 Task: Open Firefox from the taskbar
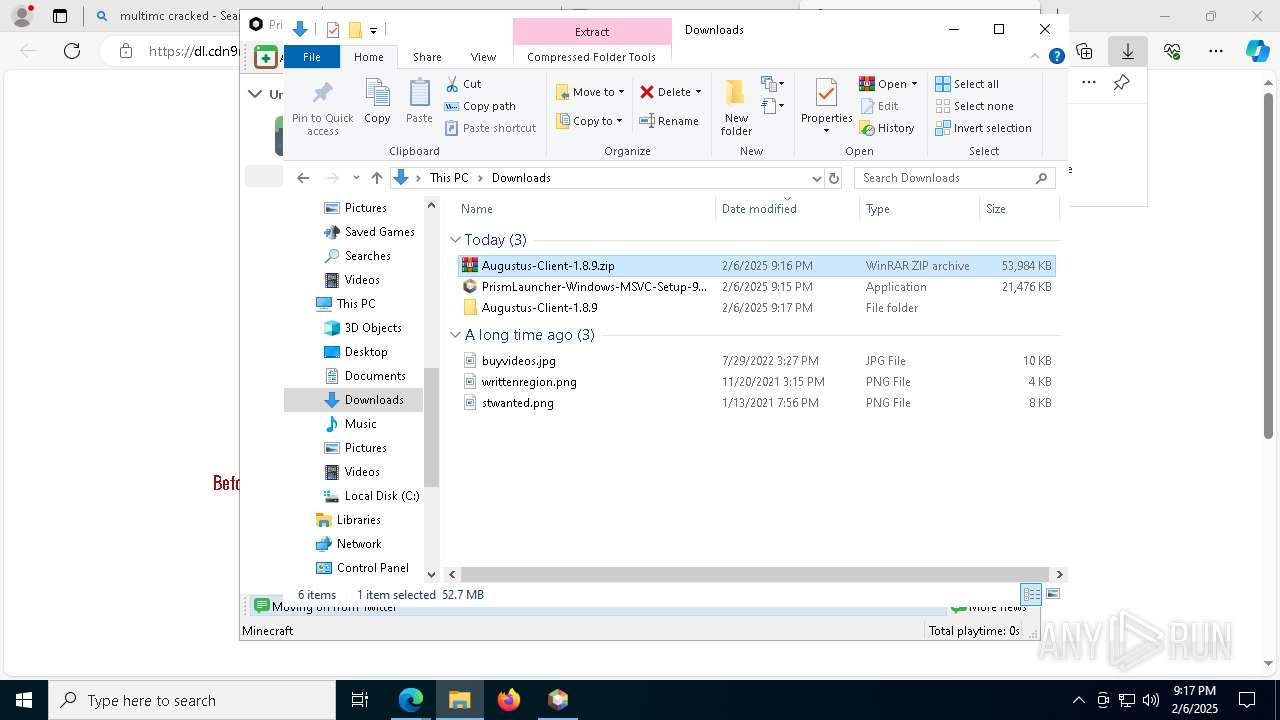point(509,700)
